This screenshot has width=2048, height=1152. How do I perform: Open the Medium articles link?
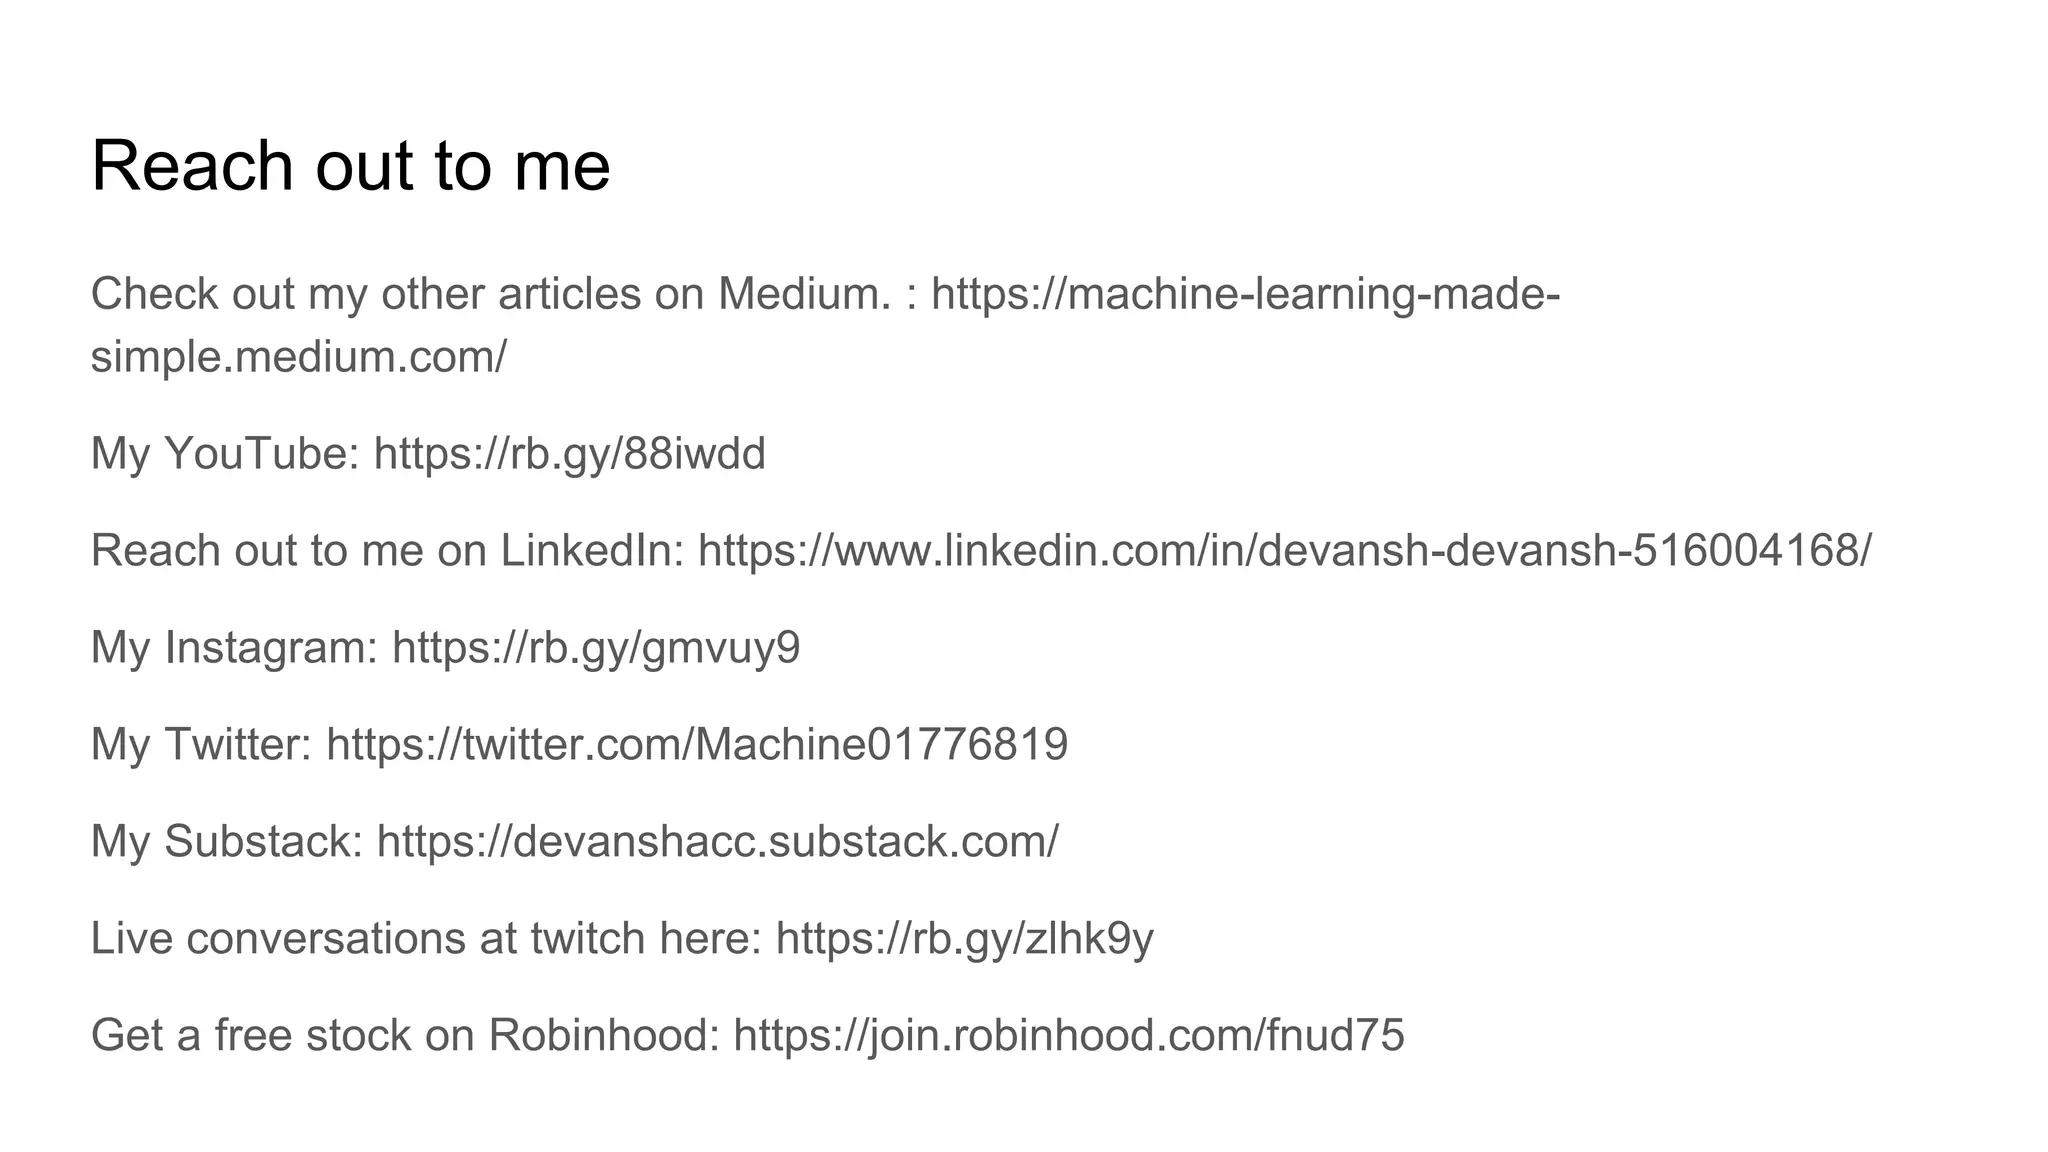pos(1245,295)
